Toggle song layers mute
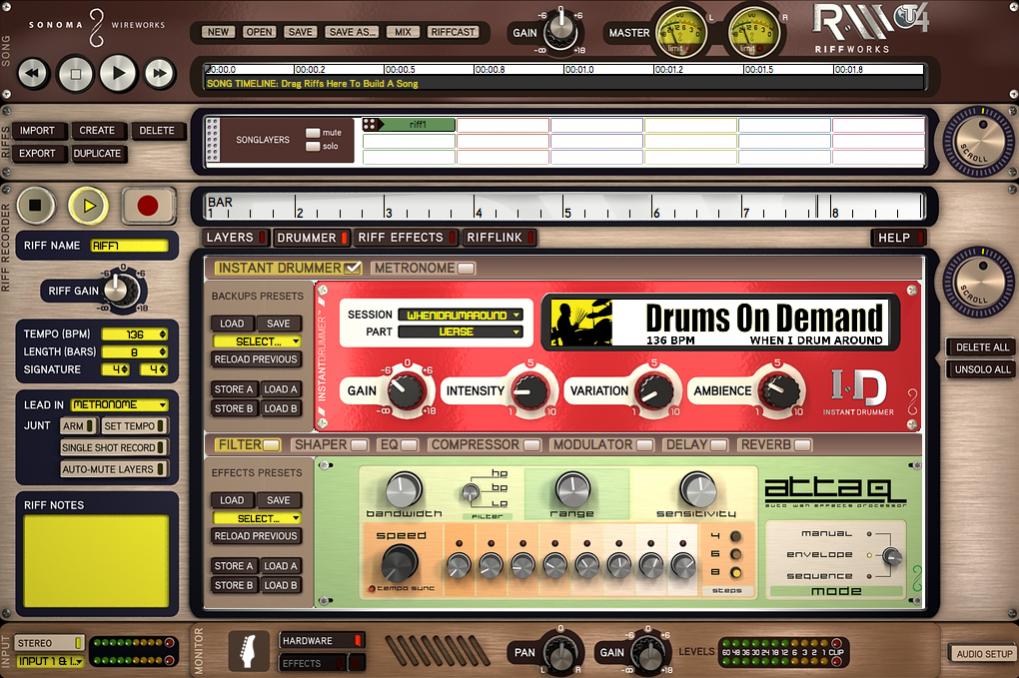Image resolution: width=1019 pixels, height=678 pixels. 313,133
